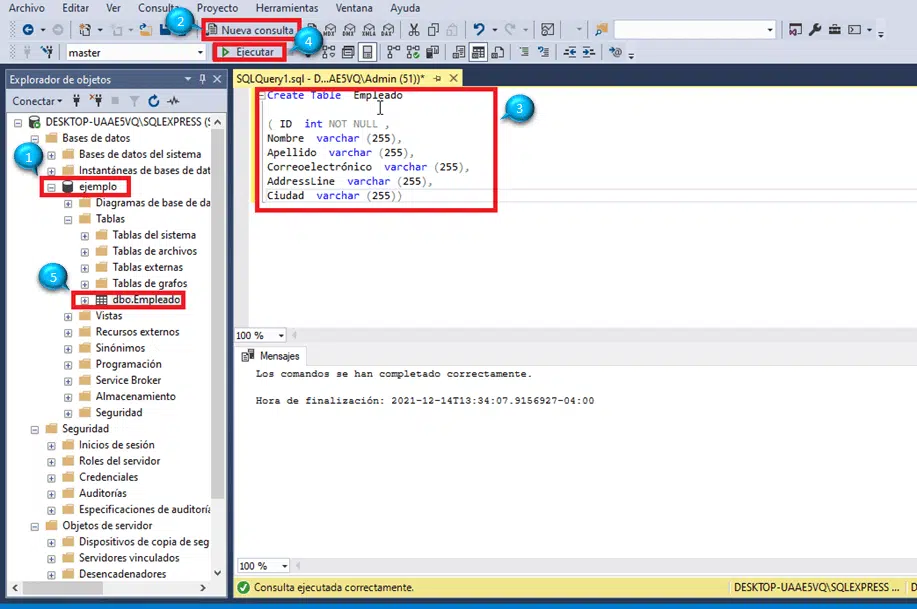Select the Mensajes tab

[272, 356]
